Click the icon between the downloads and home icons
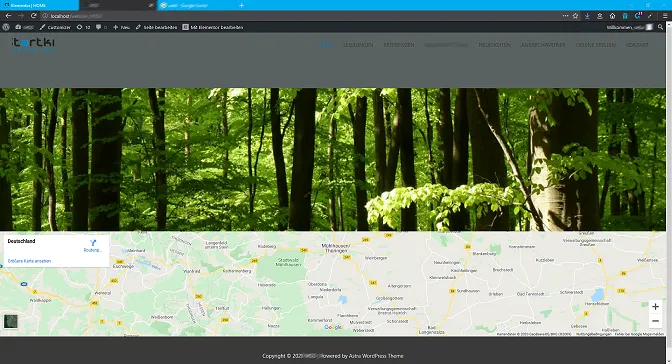The image size is (672, 364). click(600, 16)
